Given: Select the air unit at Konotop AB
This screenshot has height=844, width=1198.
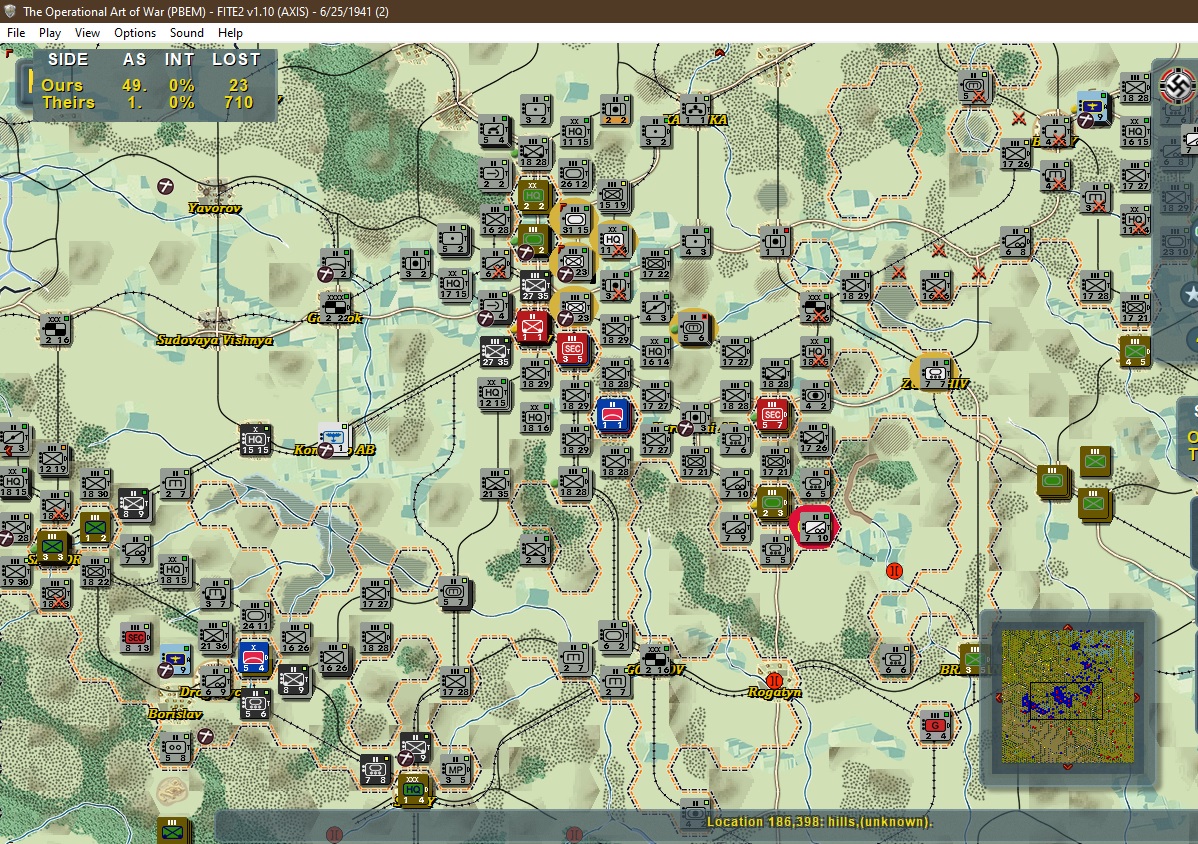Looking at the screenshot, I should (333, 439).
